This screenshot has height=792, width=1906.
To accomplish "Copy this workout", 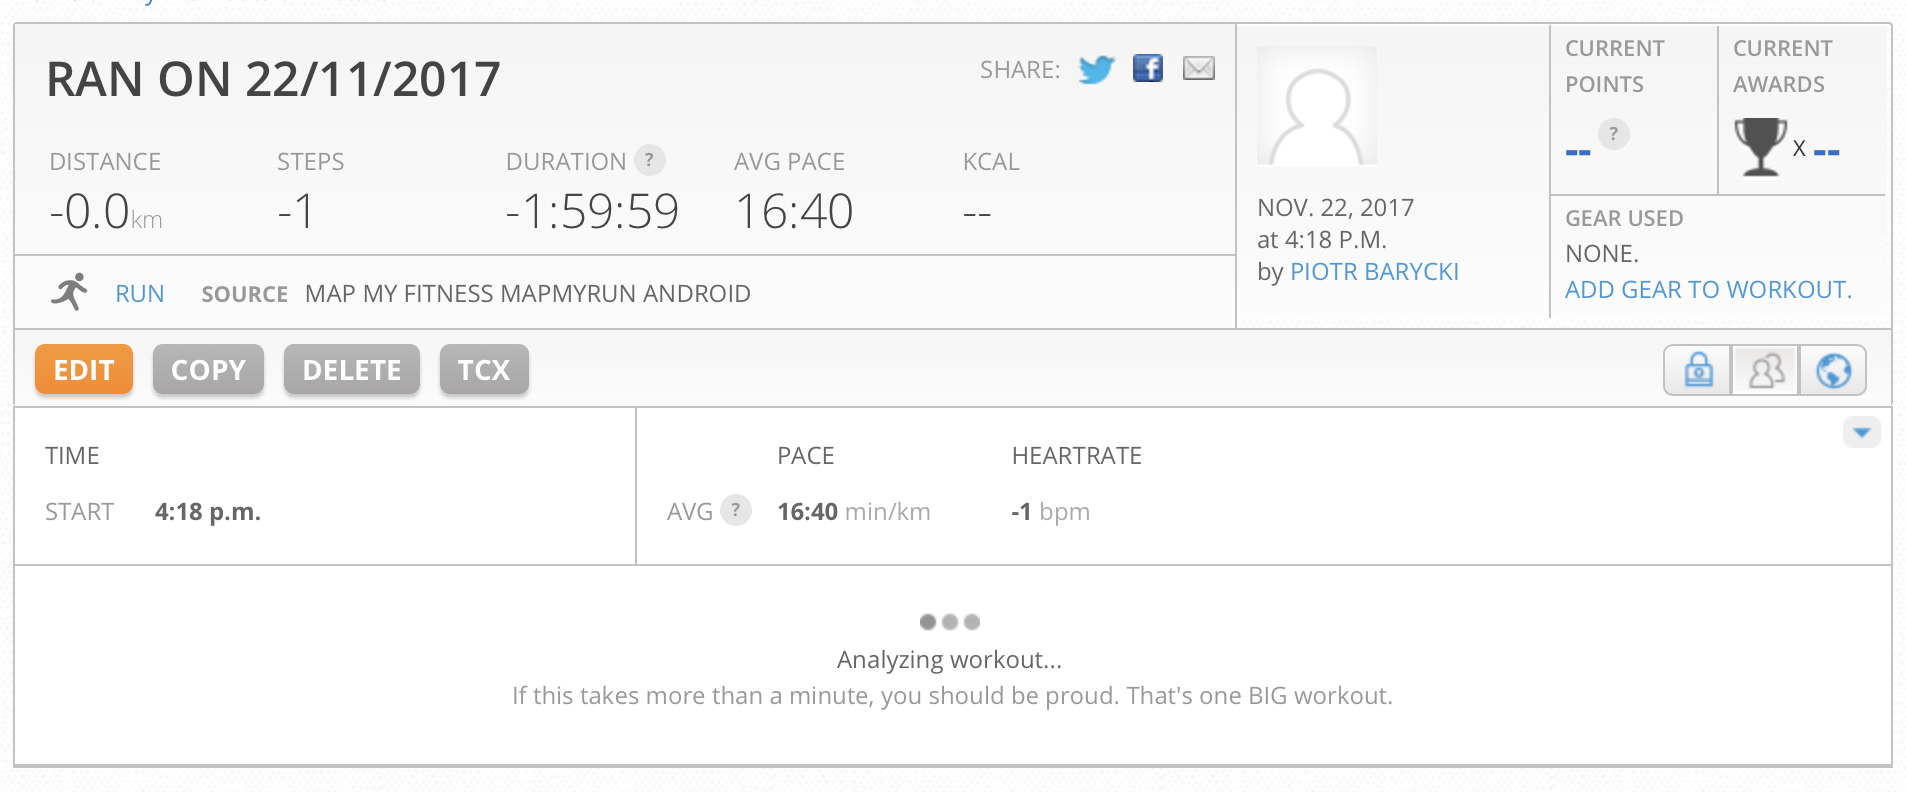I will click(208, 370).
